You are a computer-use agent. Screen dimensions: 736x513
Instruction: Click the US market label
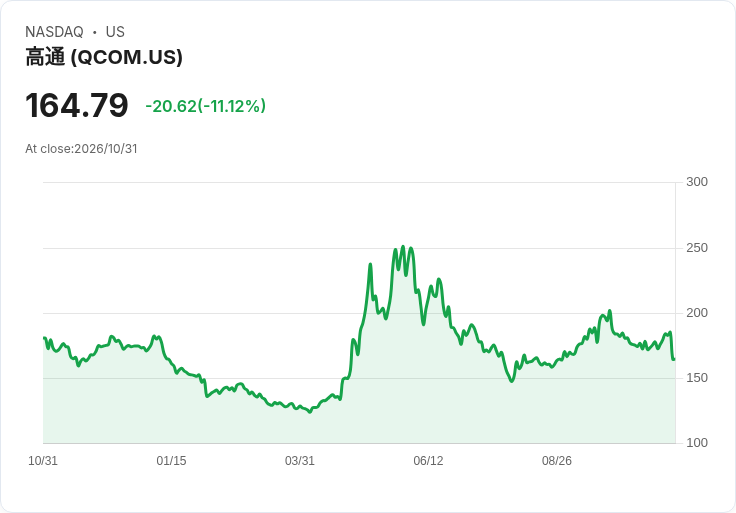(x=115, y=32)
